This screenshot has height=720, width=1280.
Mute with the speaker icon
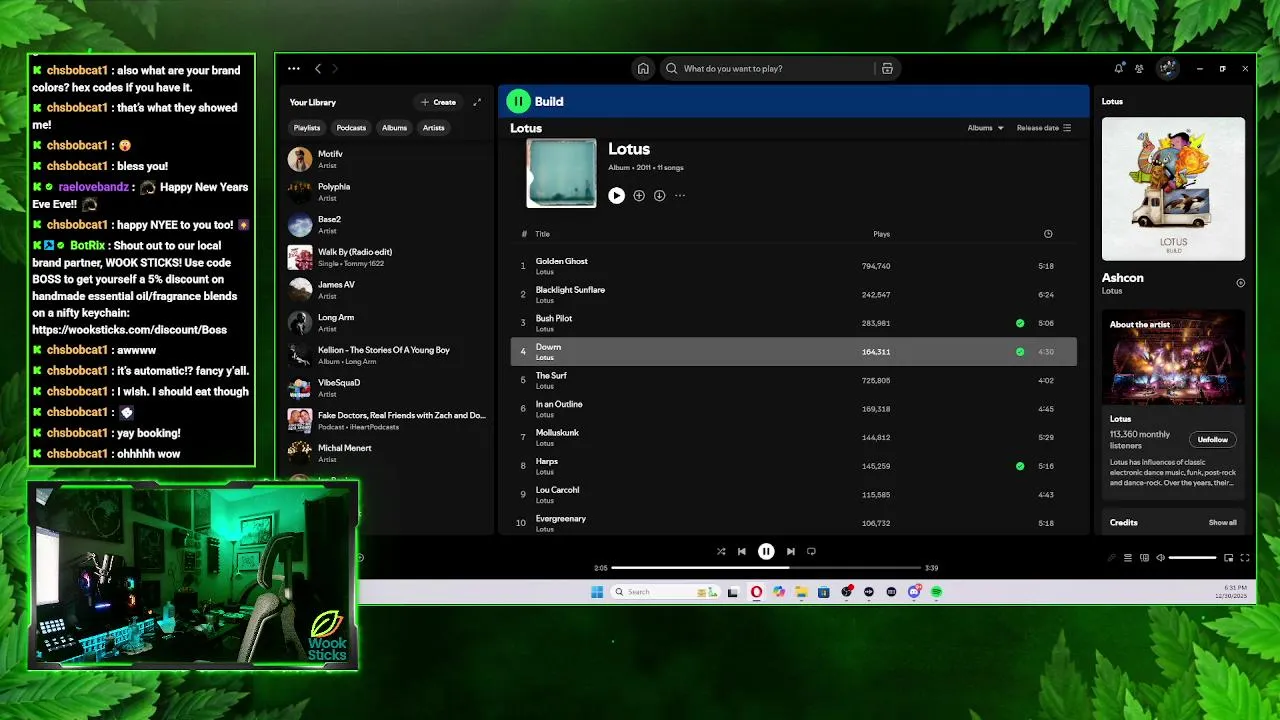pos(1160,558)
